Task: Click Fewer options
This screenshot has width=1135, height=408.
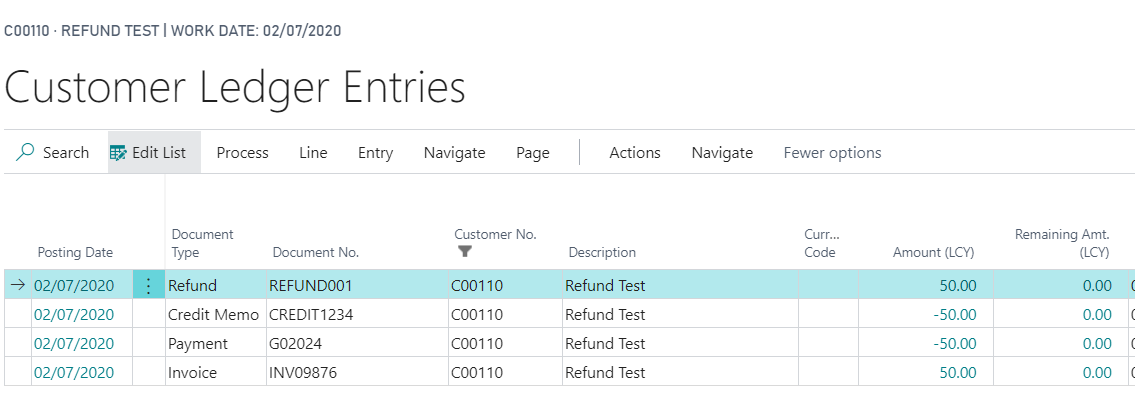Action: click(832, 153)
